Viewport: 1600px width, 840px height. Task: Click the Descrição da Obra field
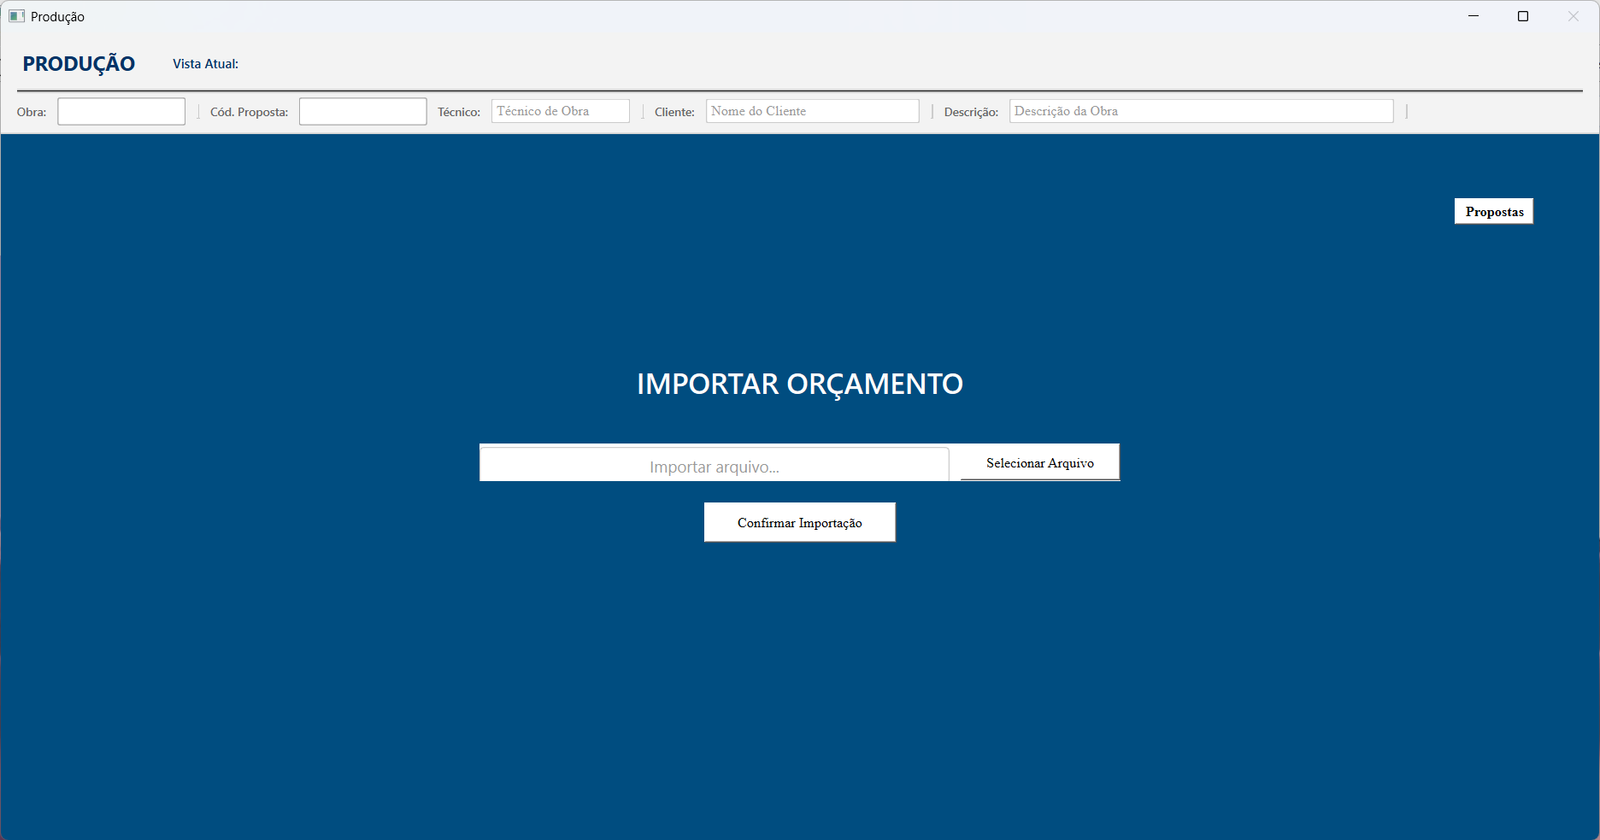[1201, 111]
